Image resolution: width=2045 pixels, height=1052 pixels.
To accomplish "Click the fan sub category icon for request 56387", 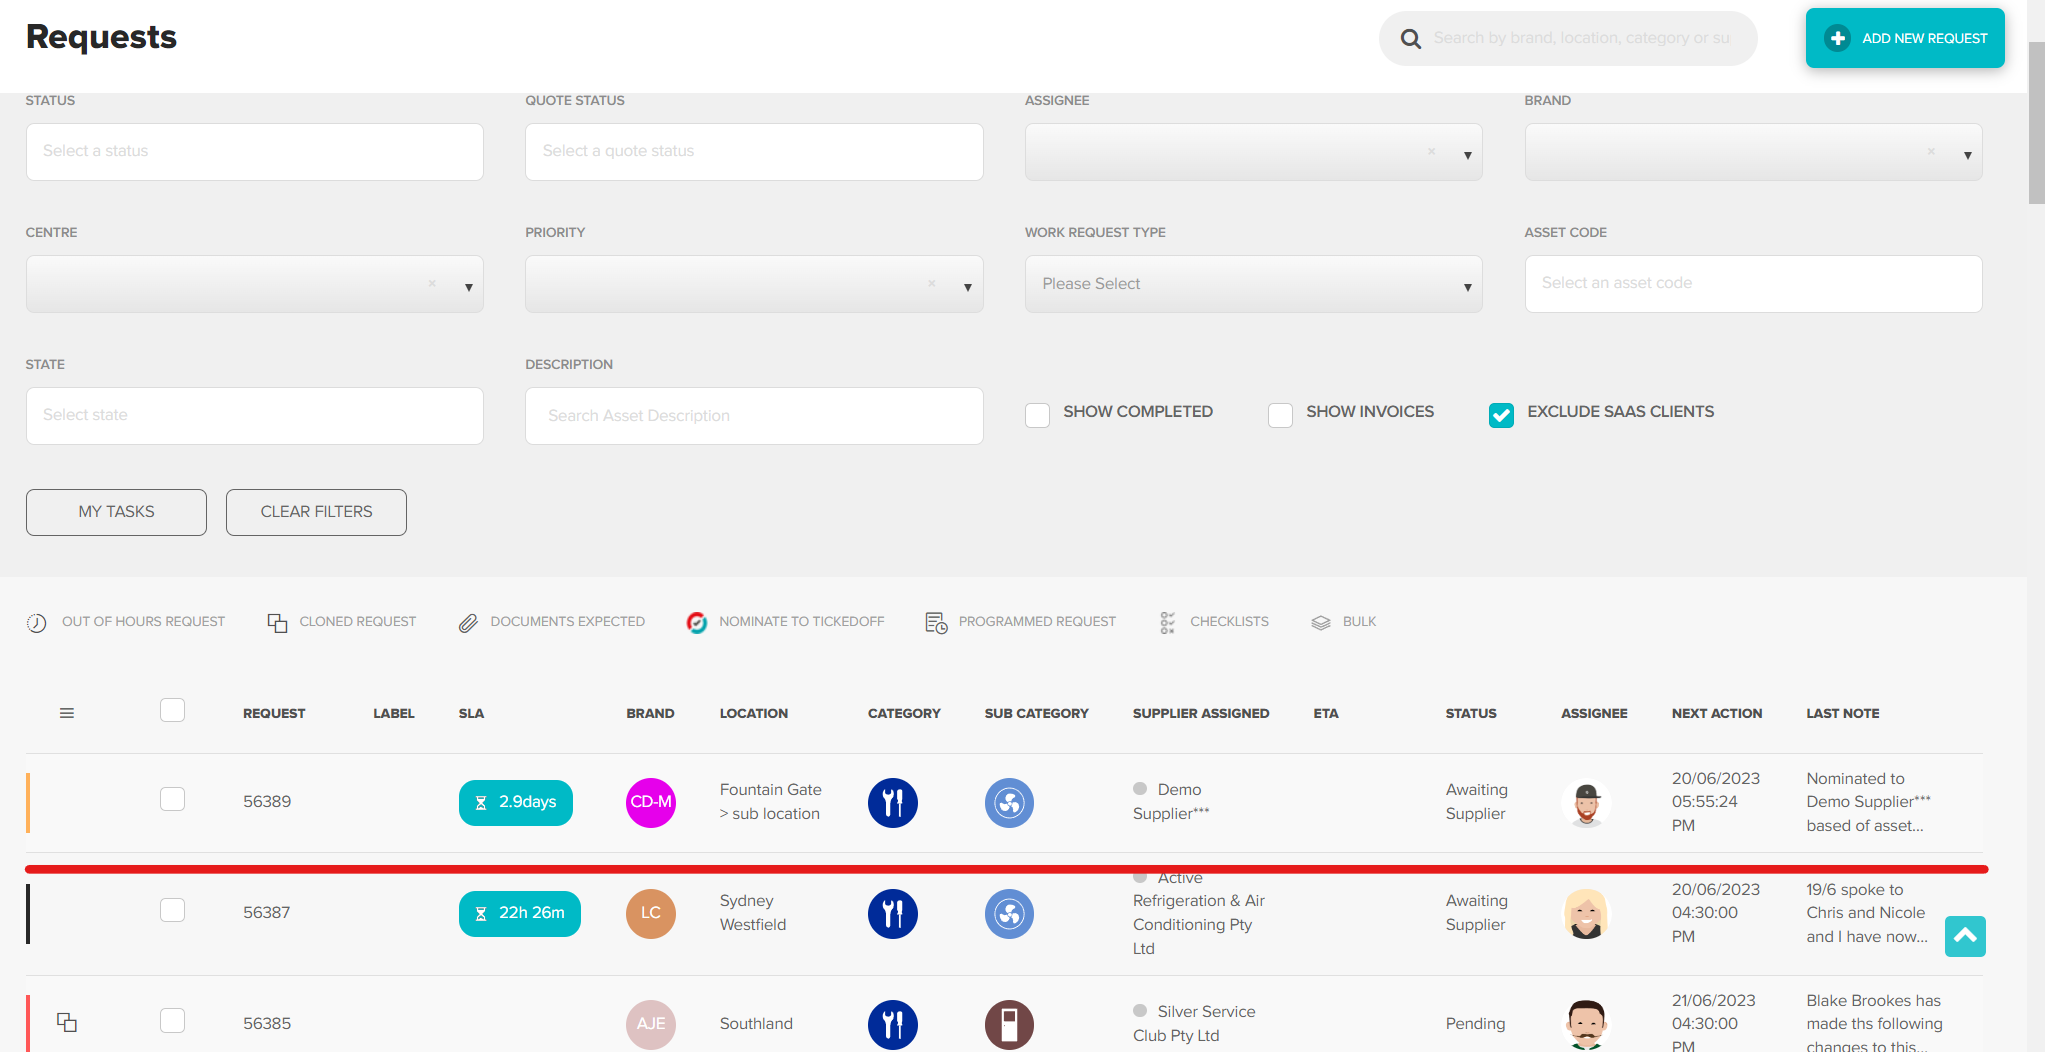I will coord(1010,913).
